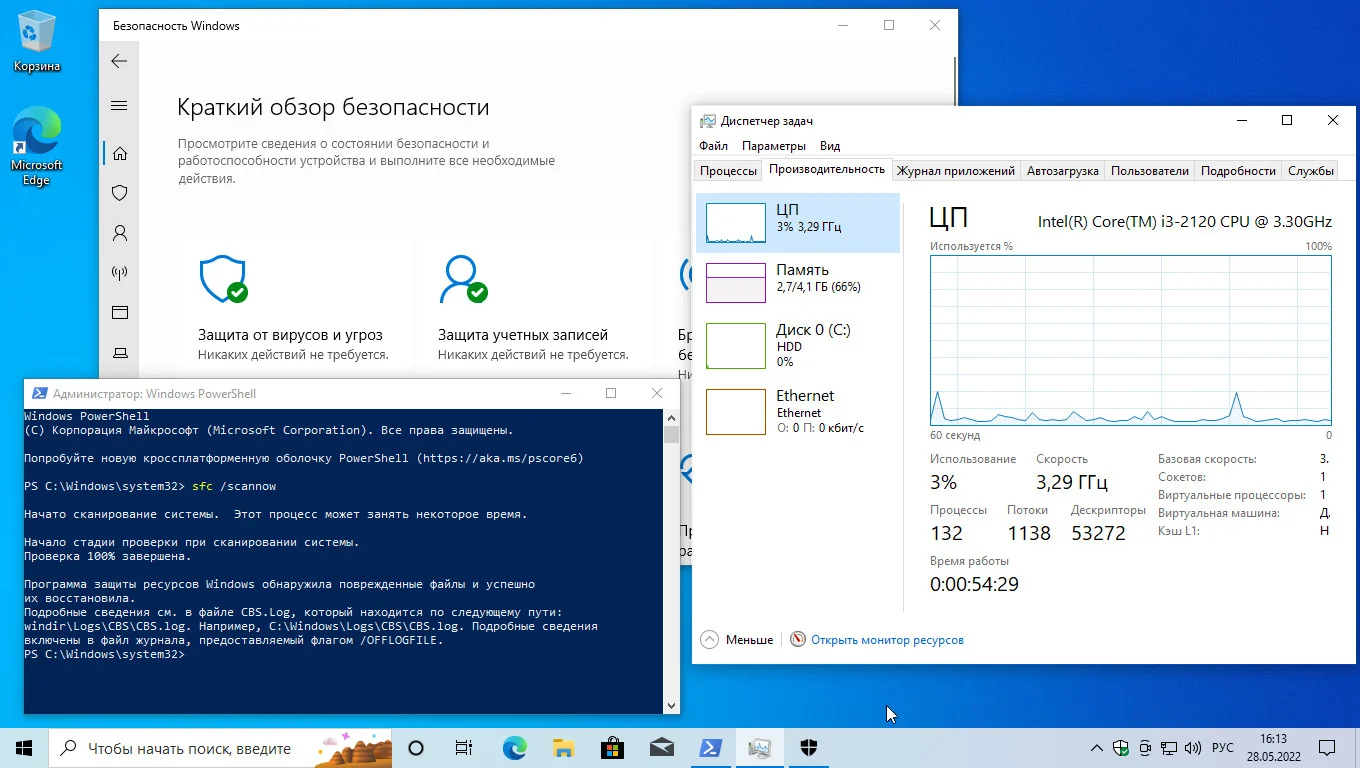The width and height of the screenshot is (1360, 768).
Task: Switch to the Службы tab
Action: [x=1310, y=171]
